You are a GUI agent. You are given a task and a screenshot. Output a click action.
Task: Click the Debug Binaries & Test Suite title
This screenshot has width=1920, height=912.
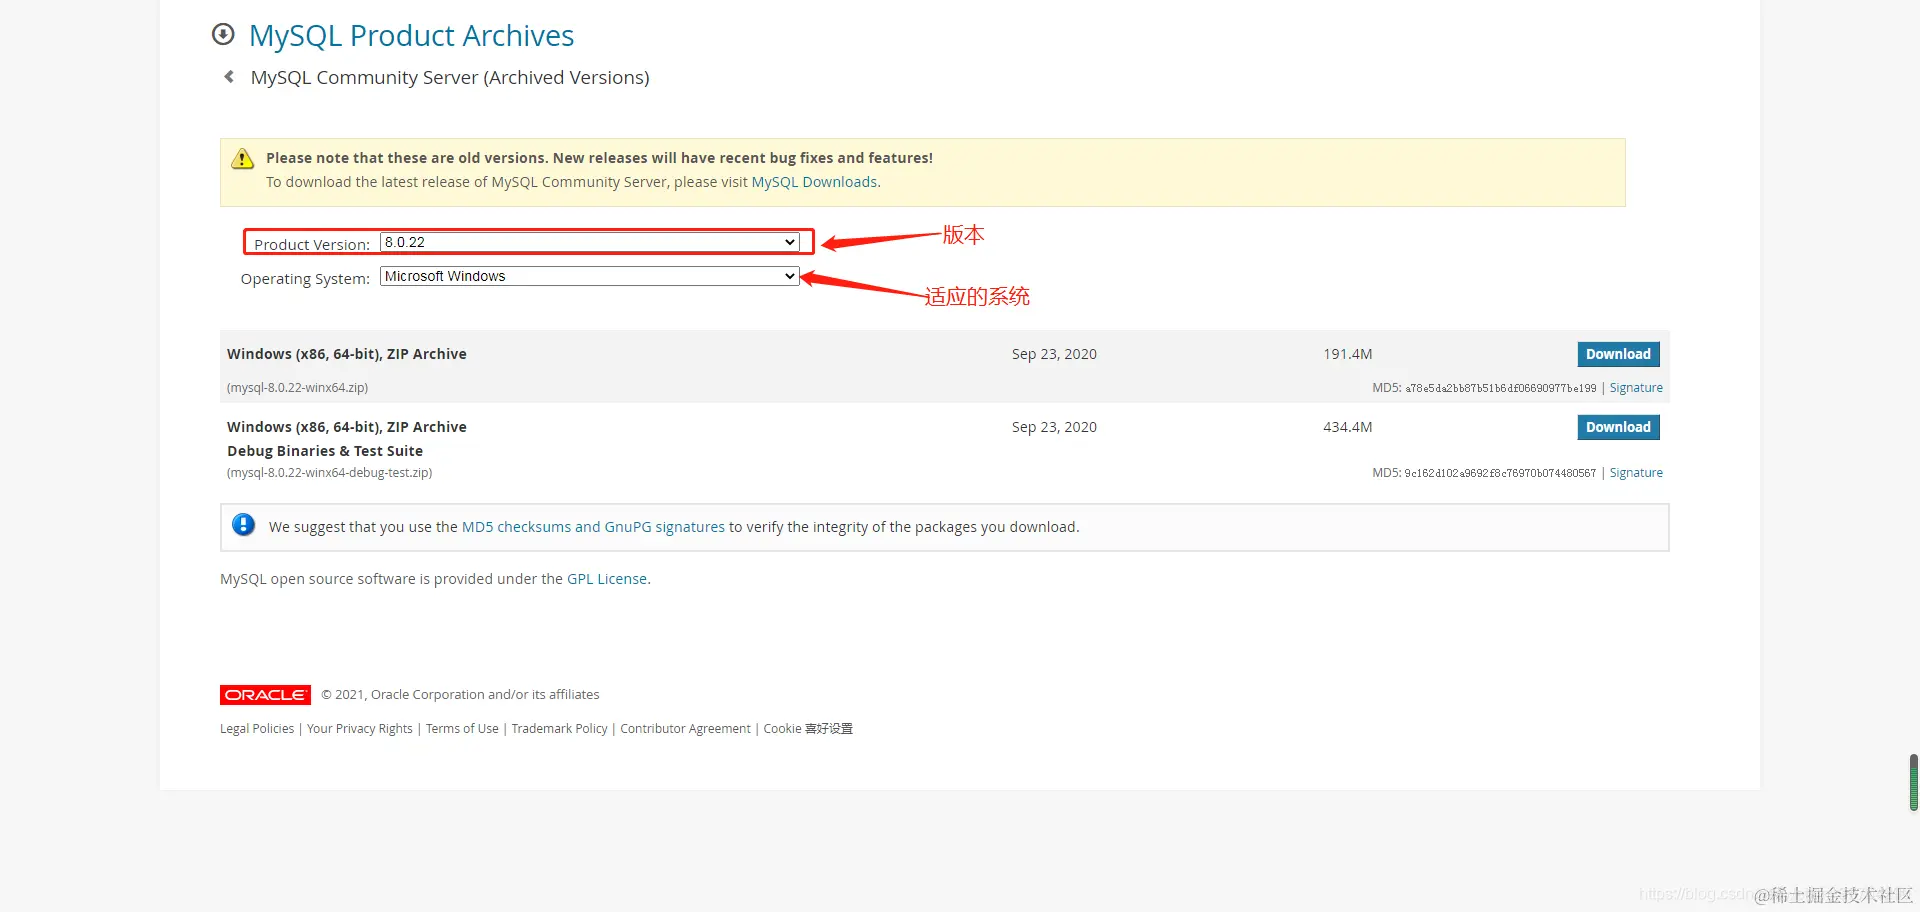pos(325,451)
